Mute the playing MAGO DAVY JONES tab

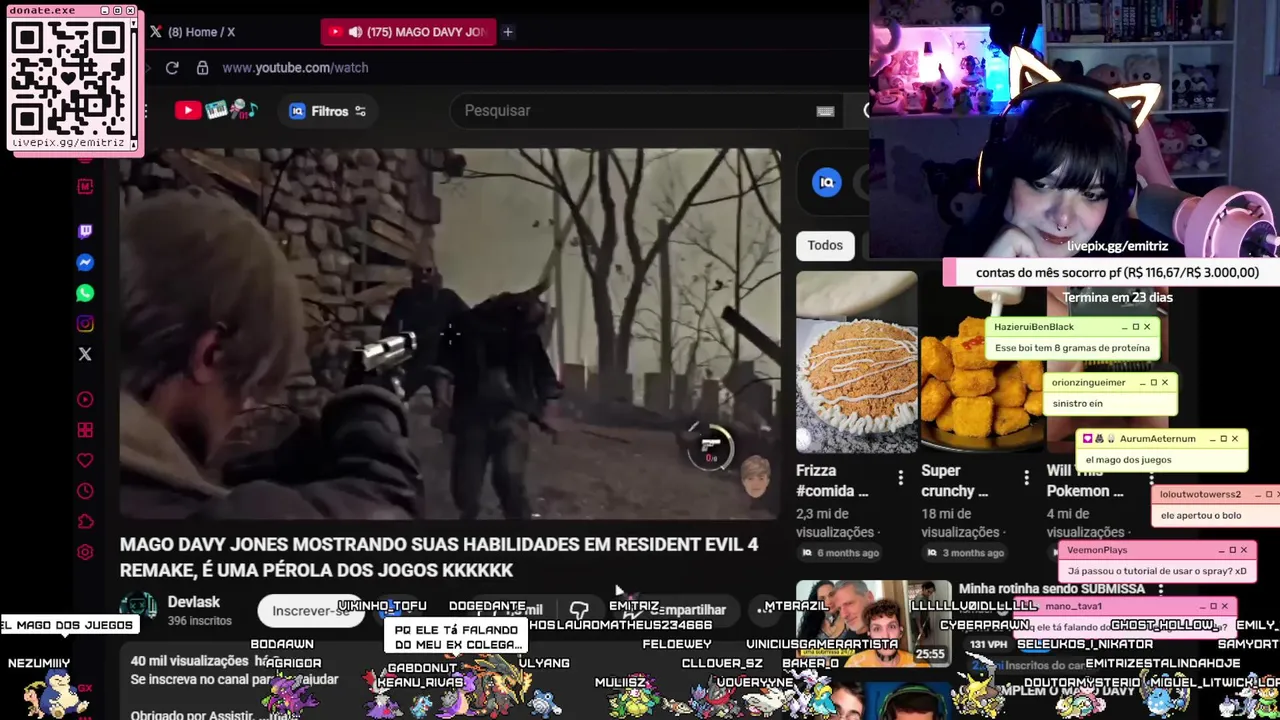coord(355,32)
